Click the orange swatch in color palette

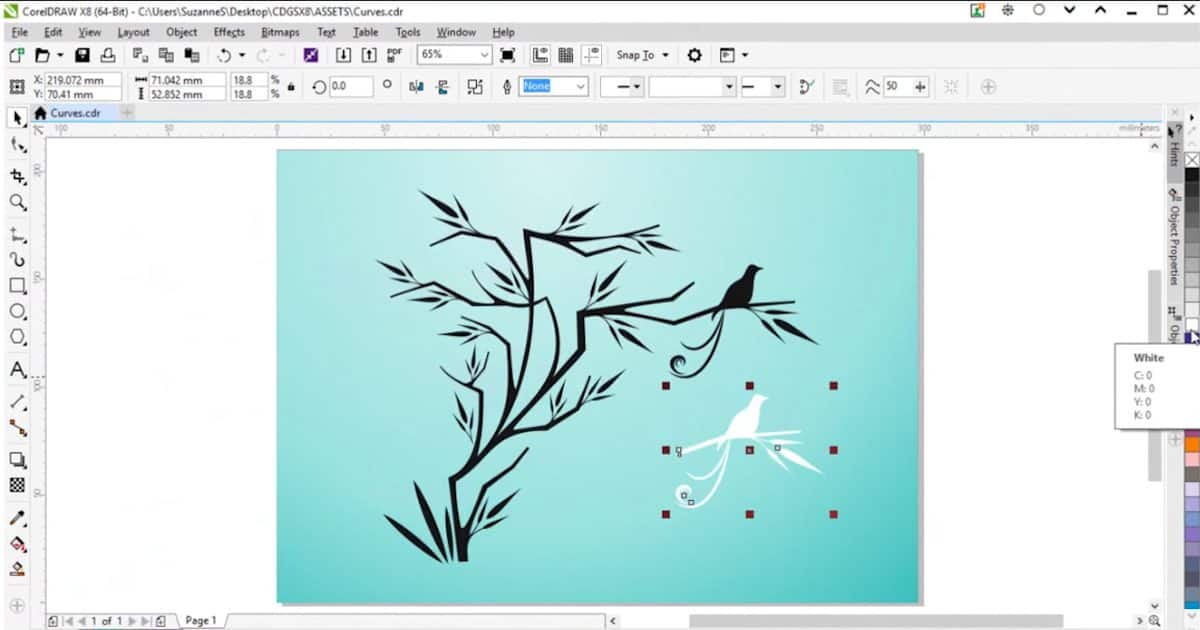[1192, 444]
